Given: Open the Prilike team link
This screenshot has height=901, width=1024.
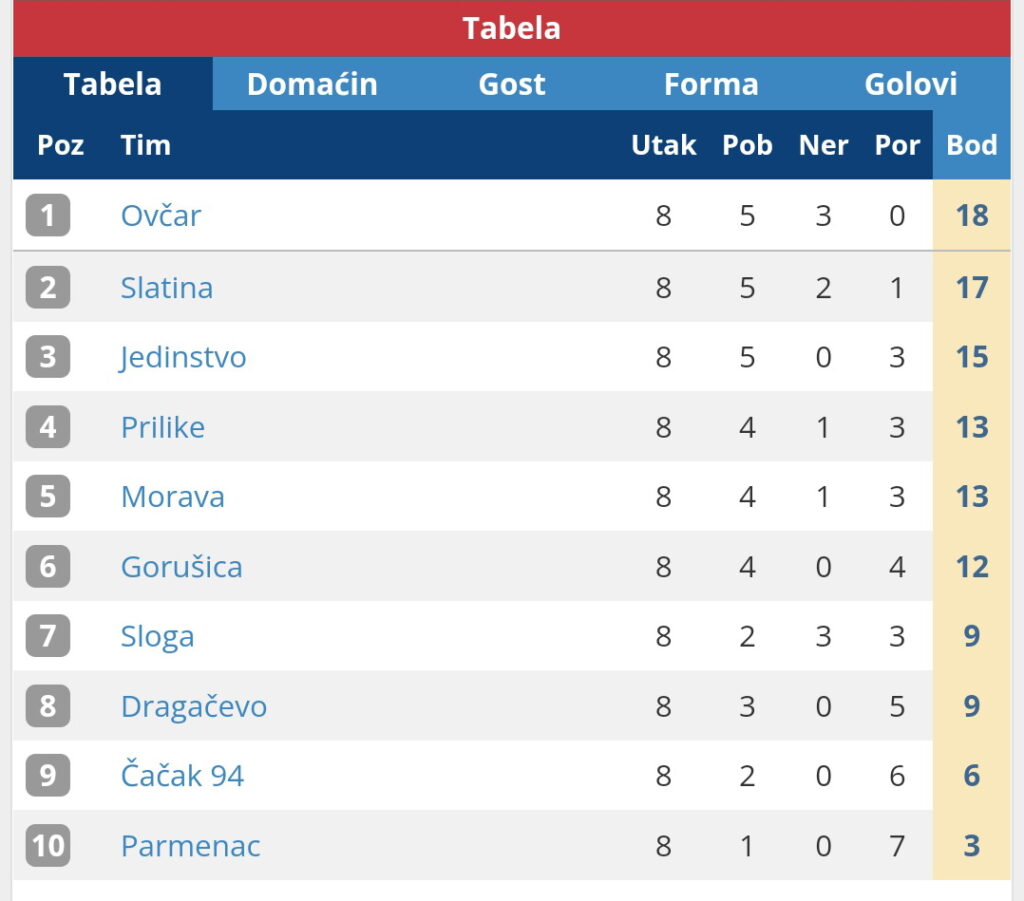Looking at the screenshot, I should tap(163, 427).
